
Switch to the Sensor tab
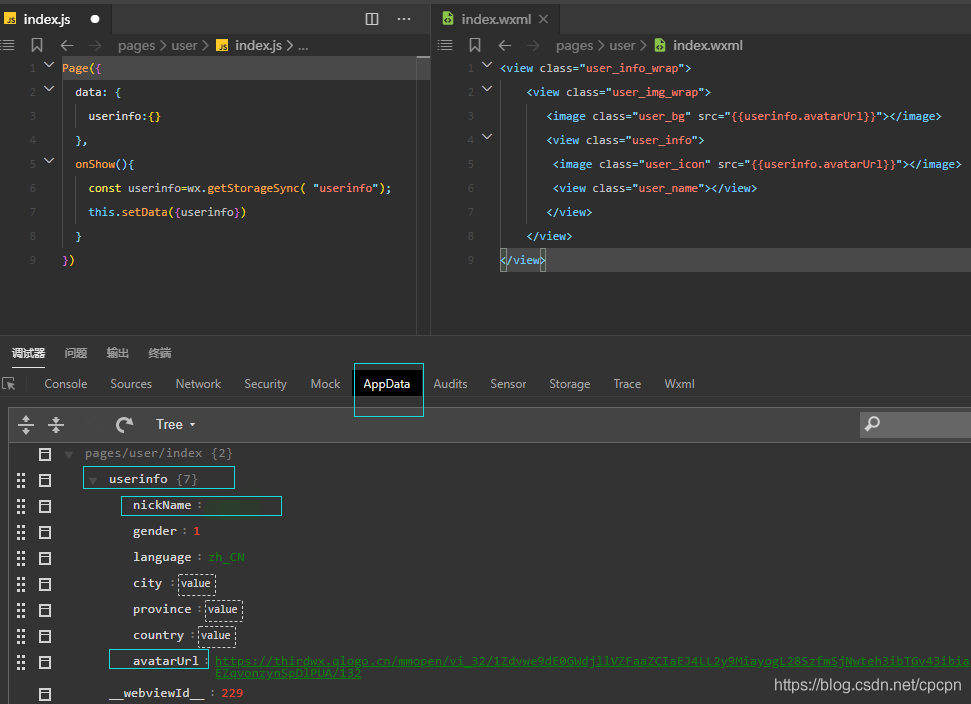508,384
